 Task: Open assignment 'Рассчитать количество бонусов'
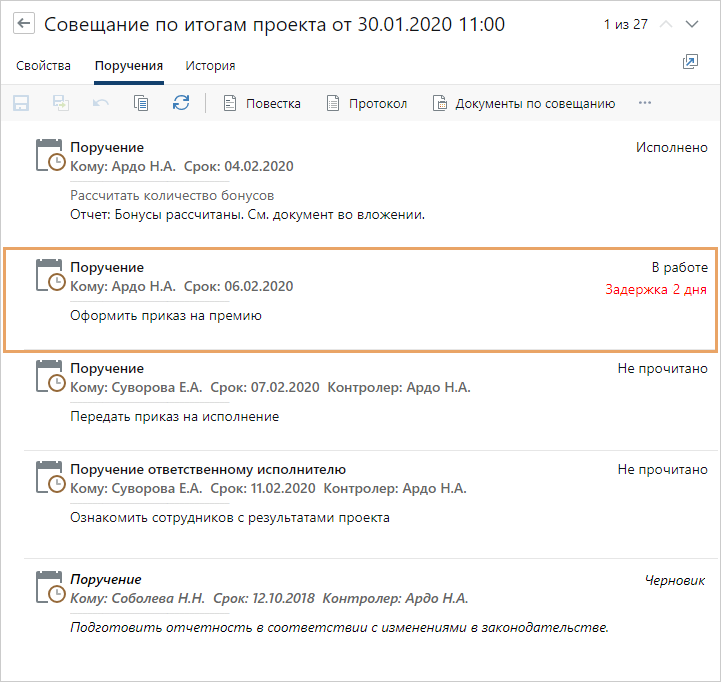click(172, 195)
